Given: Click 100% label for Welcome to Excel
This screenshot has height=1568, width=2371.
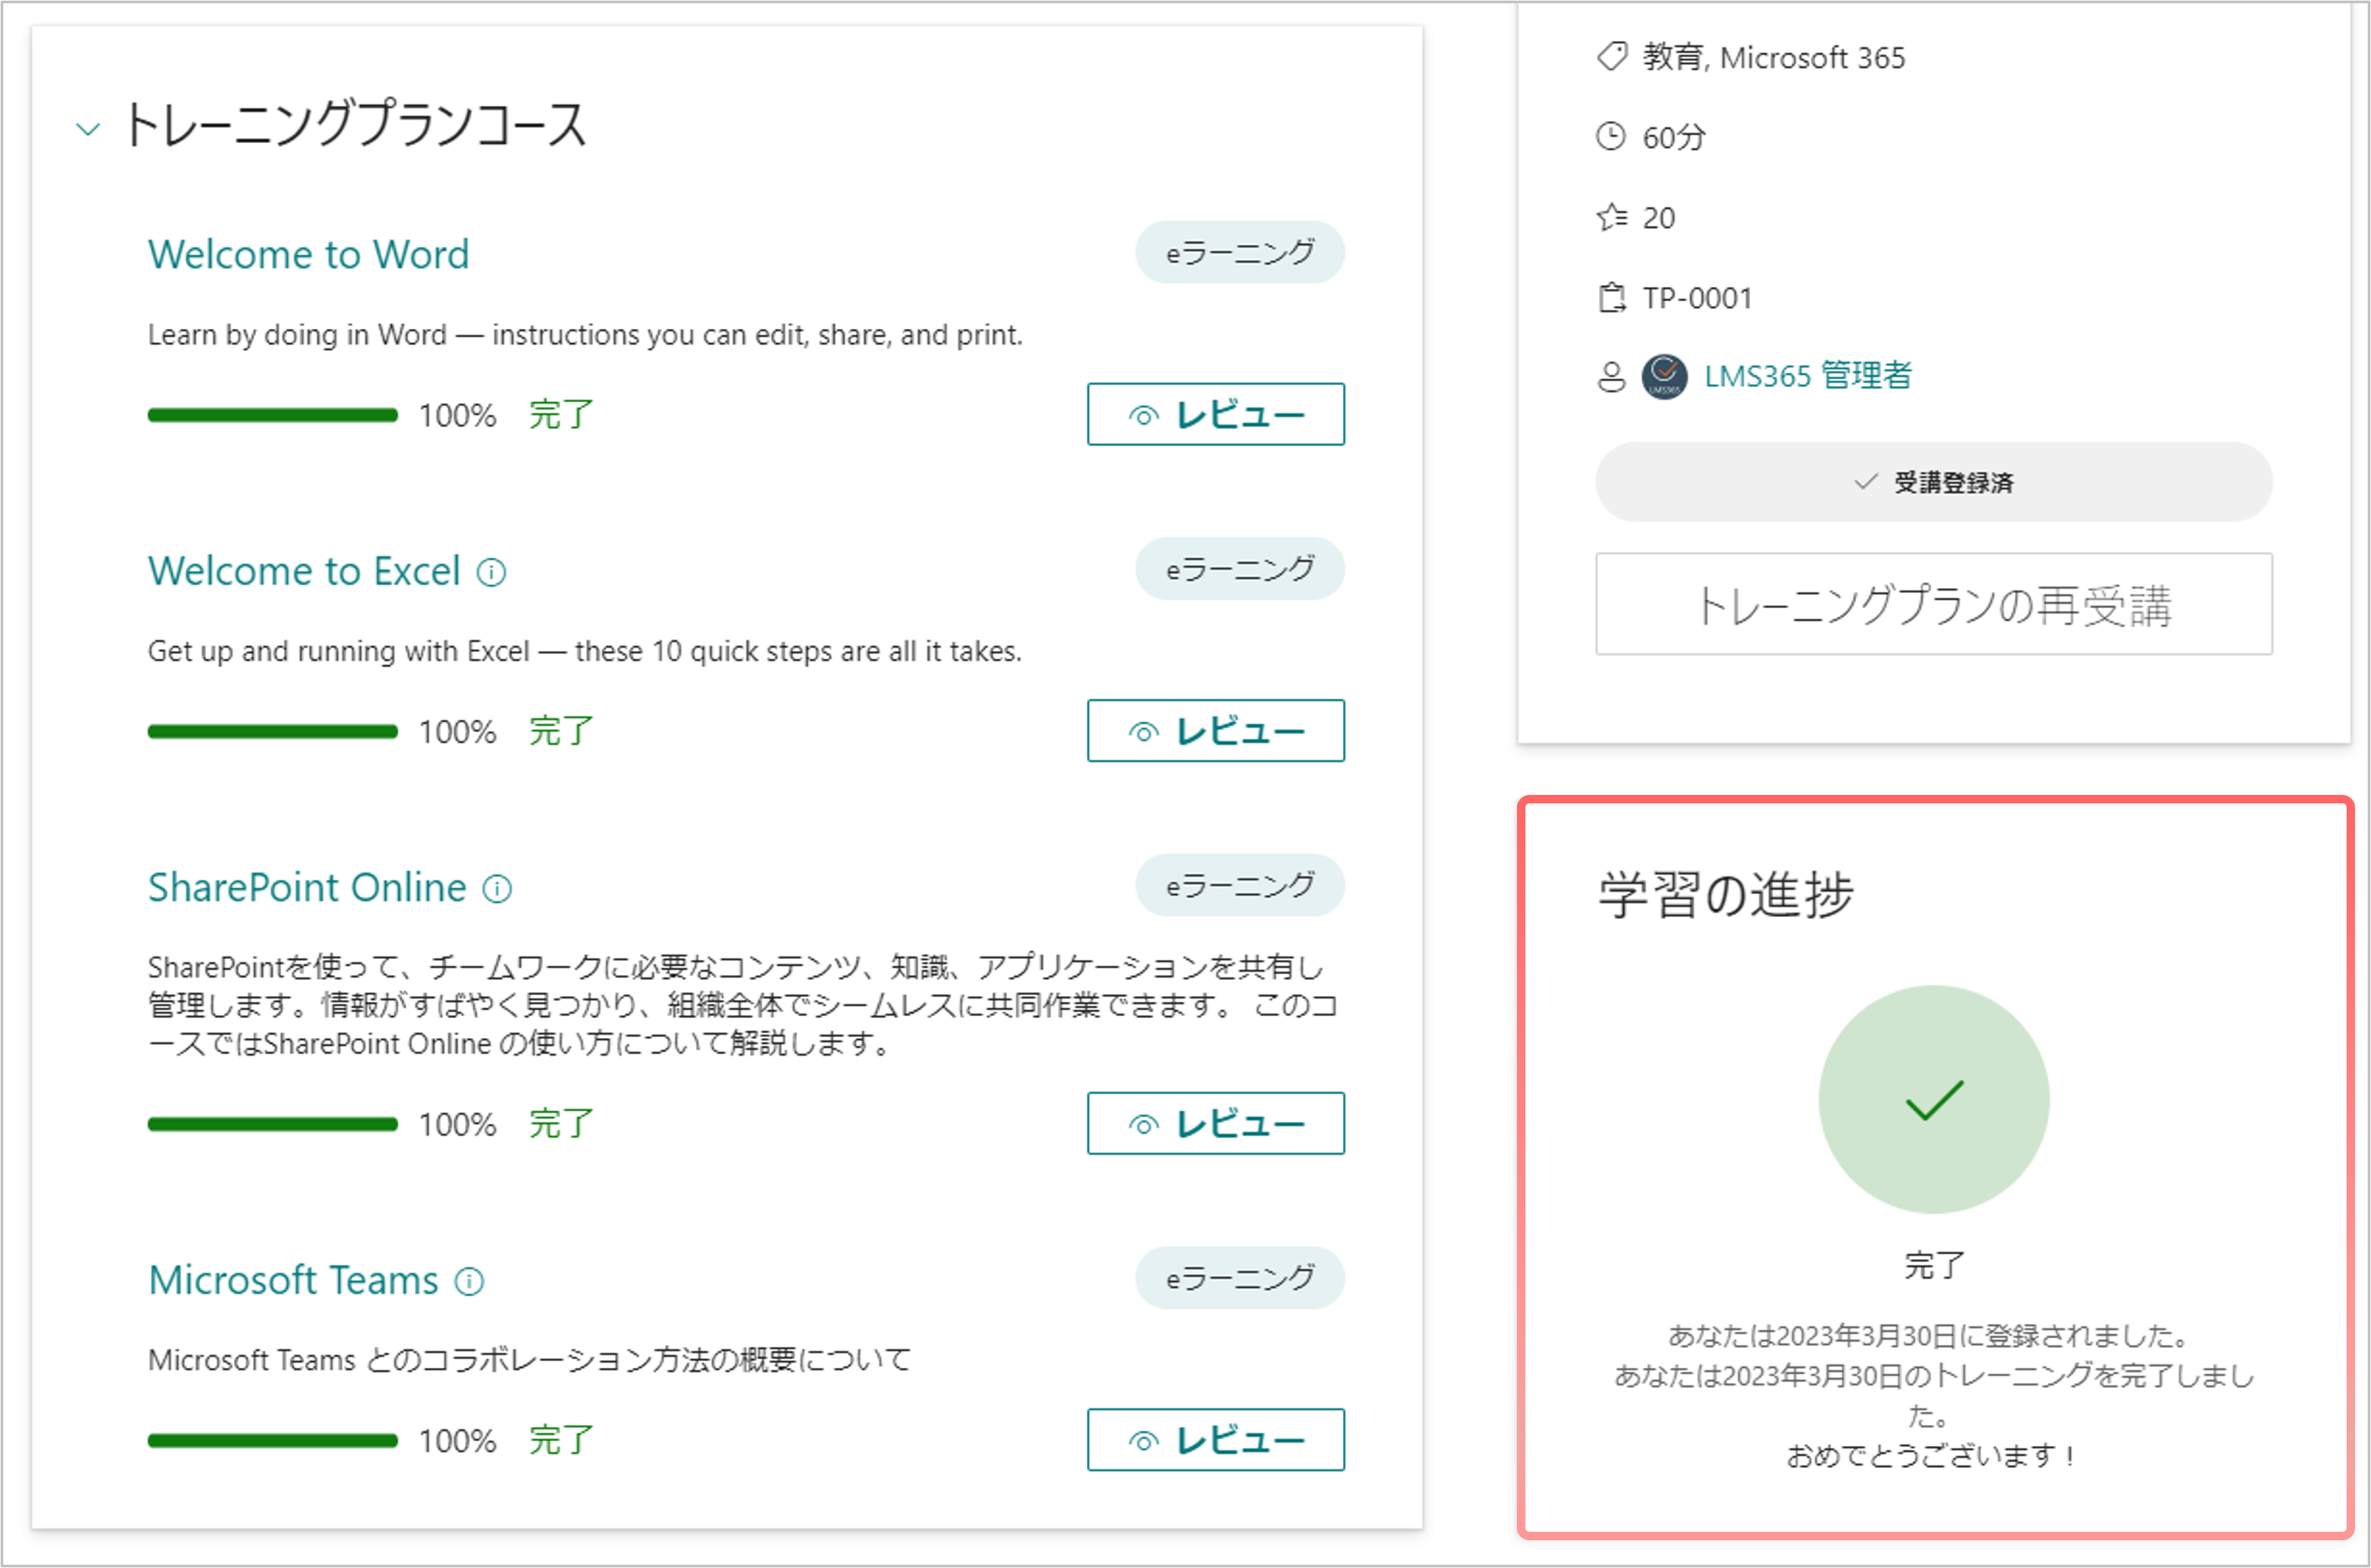Looking at the screenshot, I should pos(457,732).
